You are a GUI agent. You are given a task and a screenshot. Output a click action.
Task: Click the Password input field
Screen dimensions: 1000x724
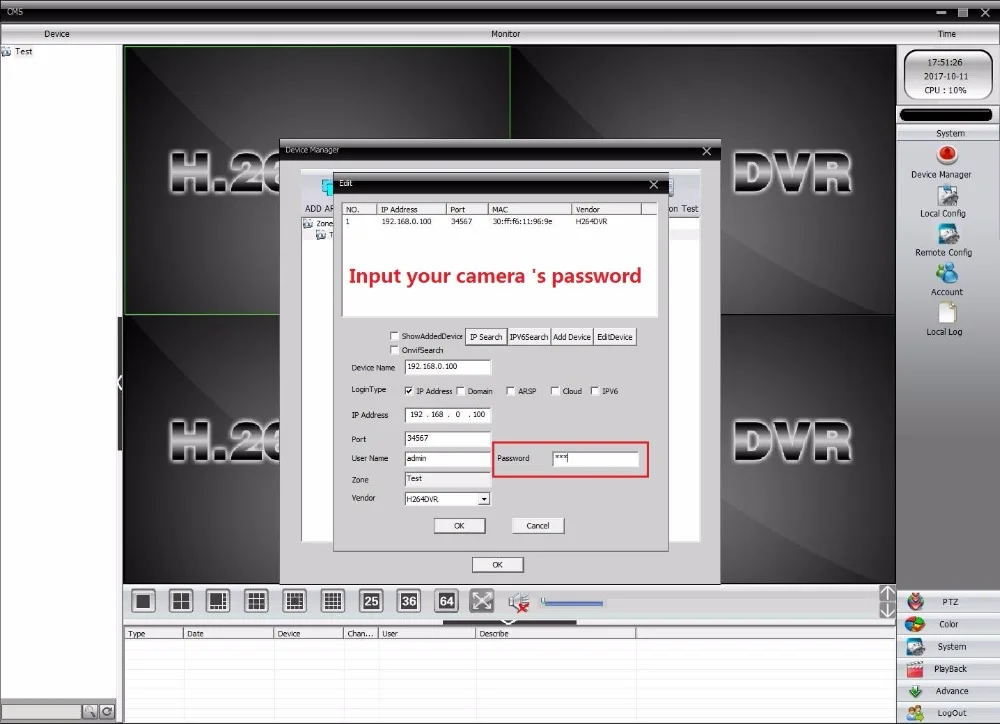(596, 459)
